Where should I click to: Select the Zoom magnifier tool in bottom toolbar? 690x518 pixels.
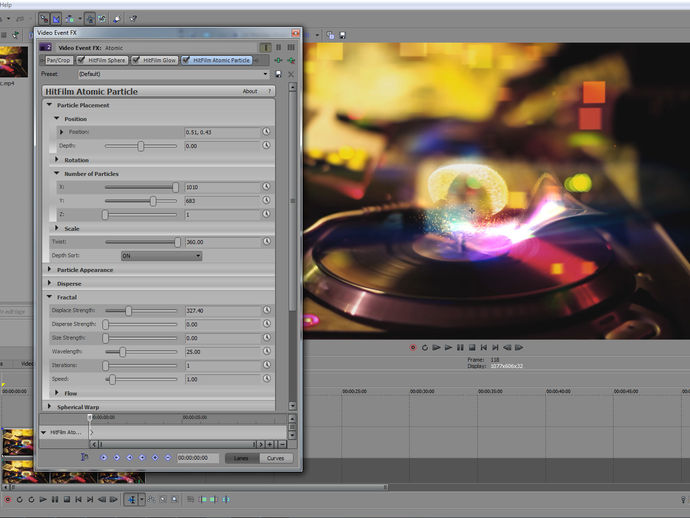(174, 500)
